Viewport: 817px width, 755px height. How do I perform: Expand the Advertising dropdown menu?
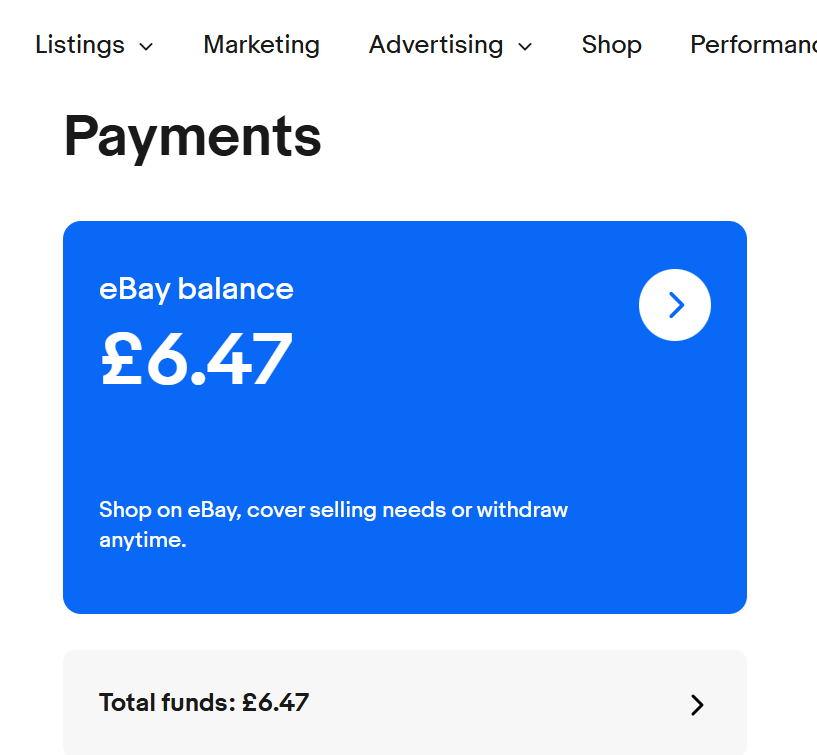(450, 45)
